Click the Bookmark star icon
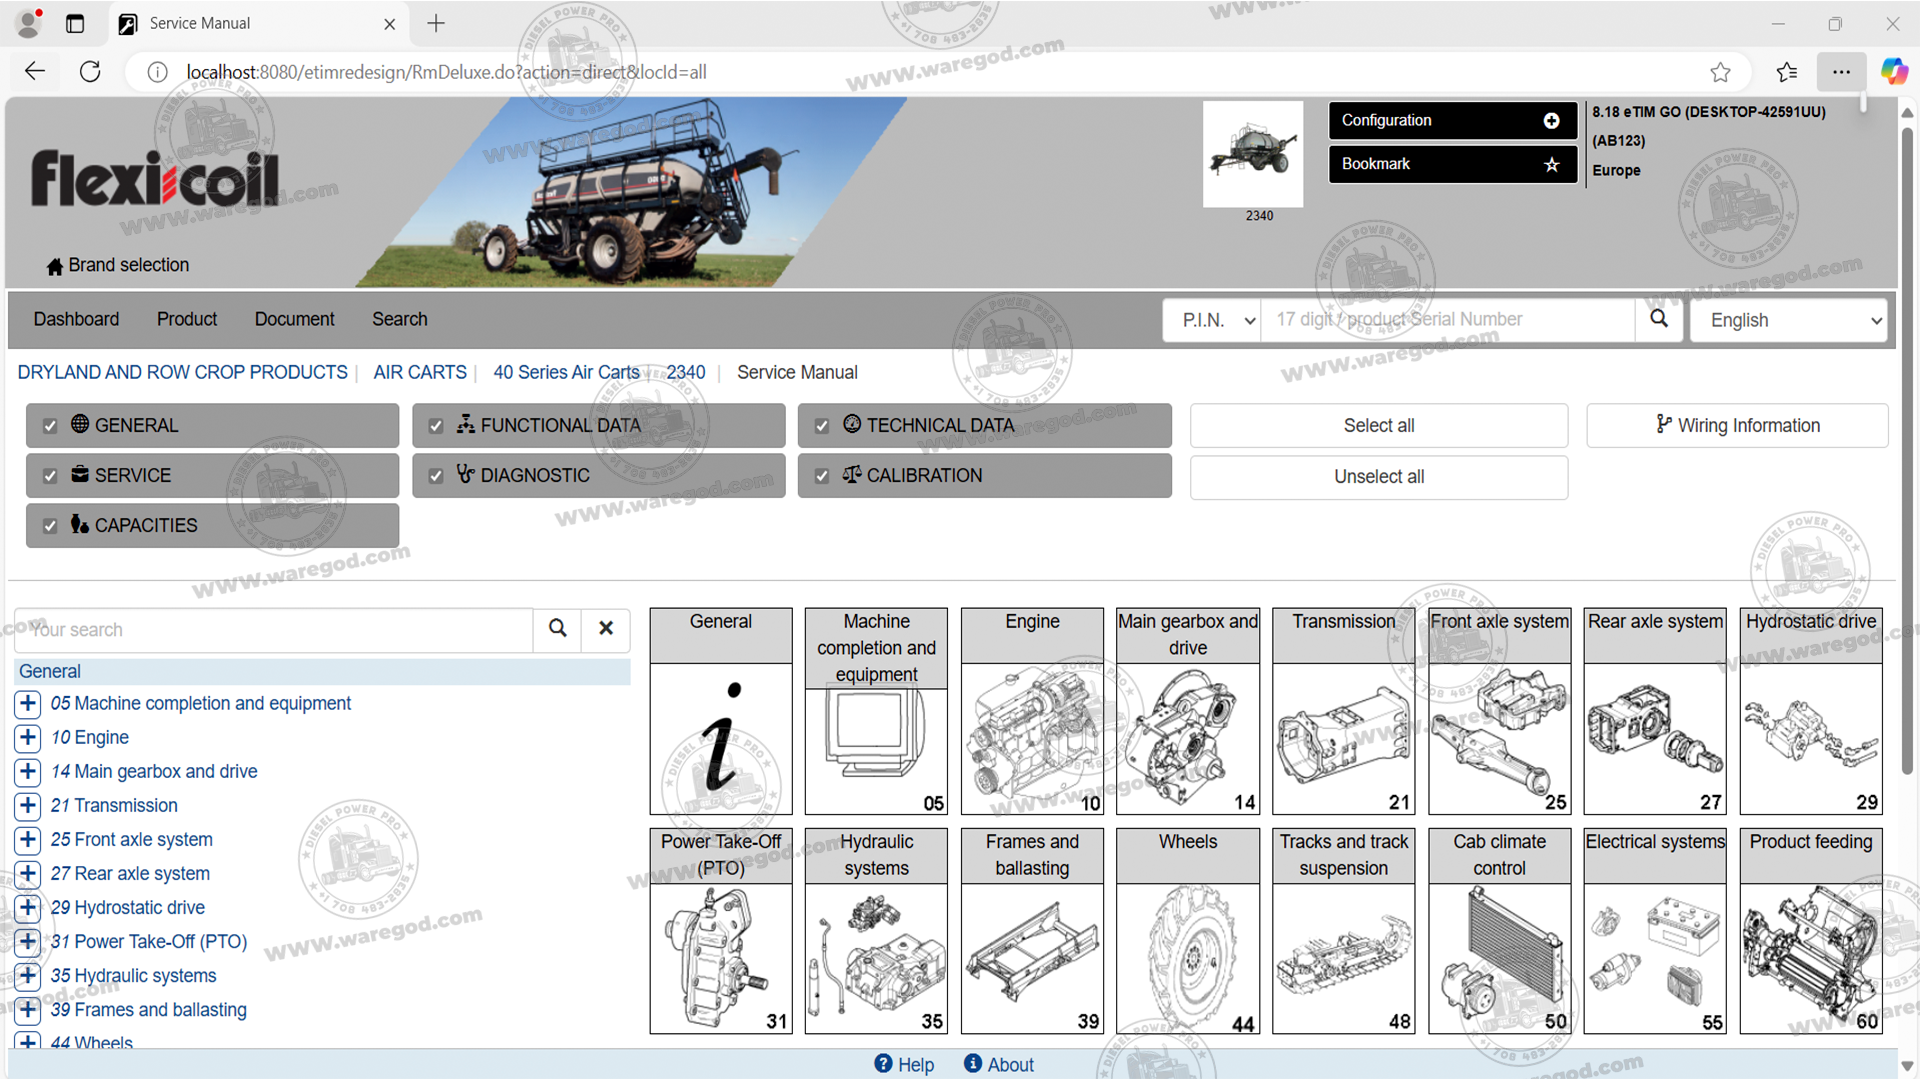The height and width of the screenshot is (1080, 1920). pos(1551,164)
